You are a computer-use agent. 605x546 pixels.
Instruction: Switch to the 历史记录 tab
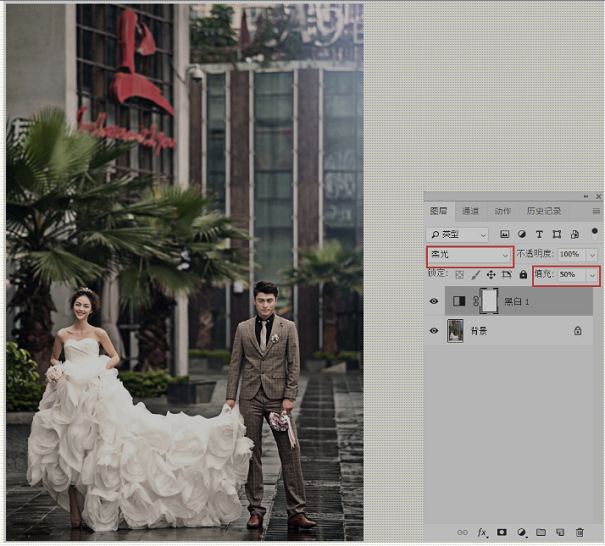tap(544, 211)
